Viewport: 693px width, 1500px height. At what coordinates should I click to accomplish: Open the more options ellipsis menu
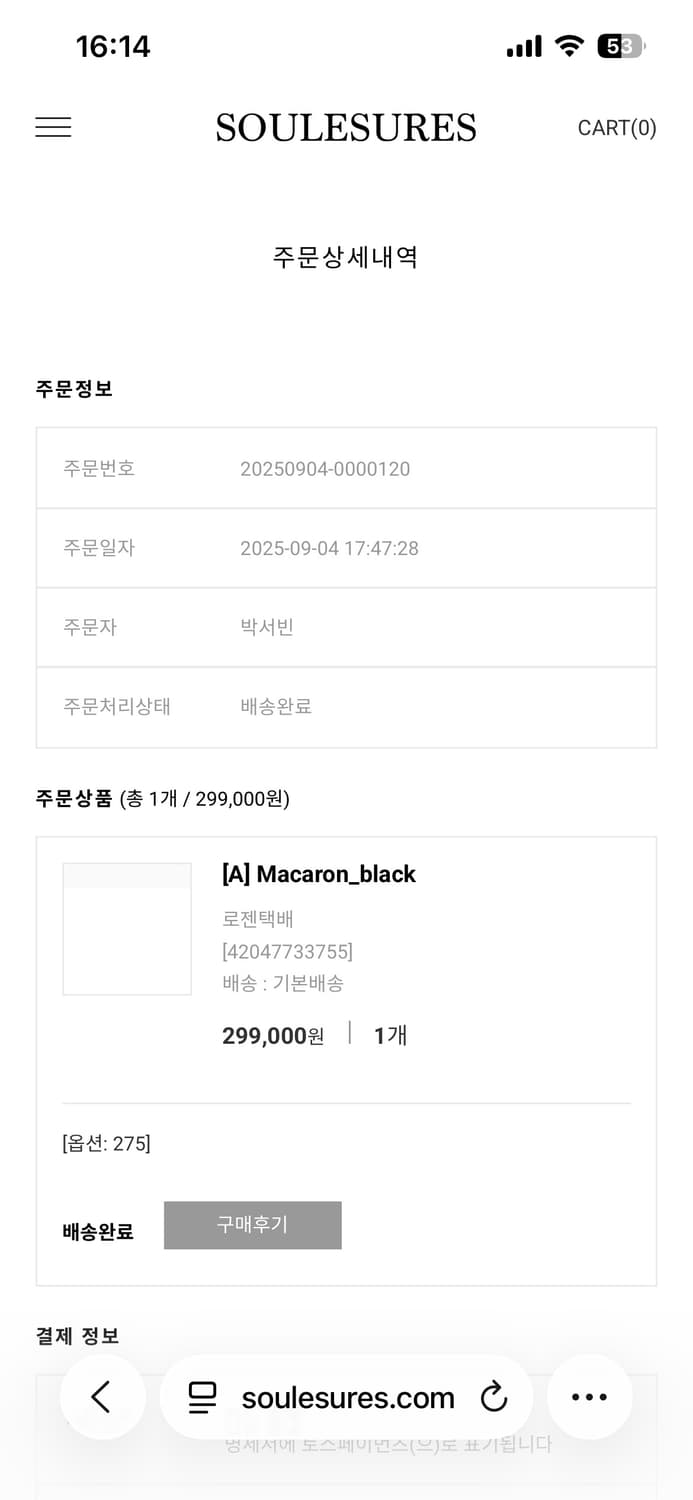590,1397
